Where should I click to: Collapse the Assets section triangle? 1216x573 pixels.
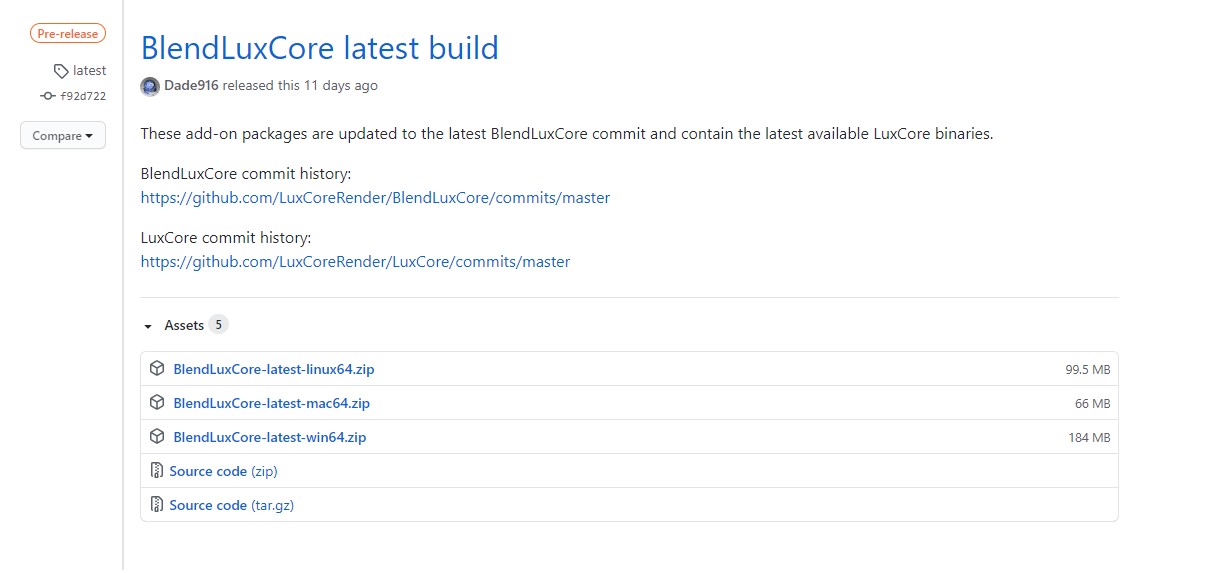coord(148,326)
